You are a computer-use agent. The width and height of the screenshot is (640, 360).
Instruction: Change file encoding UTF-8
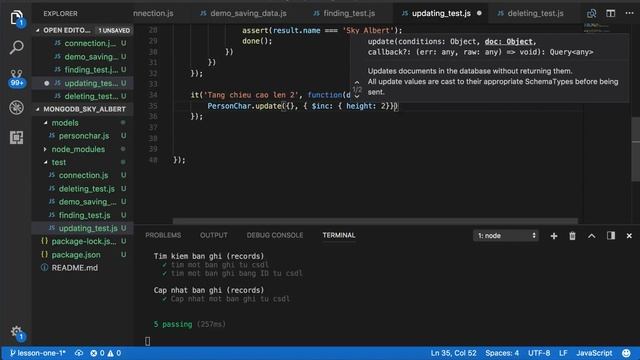pyautogui.click(x=539, y=353)
